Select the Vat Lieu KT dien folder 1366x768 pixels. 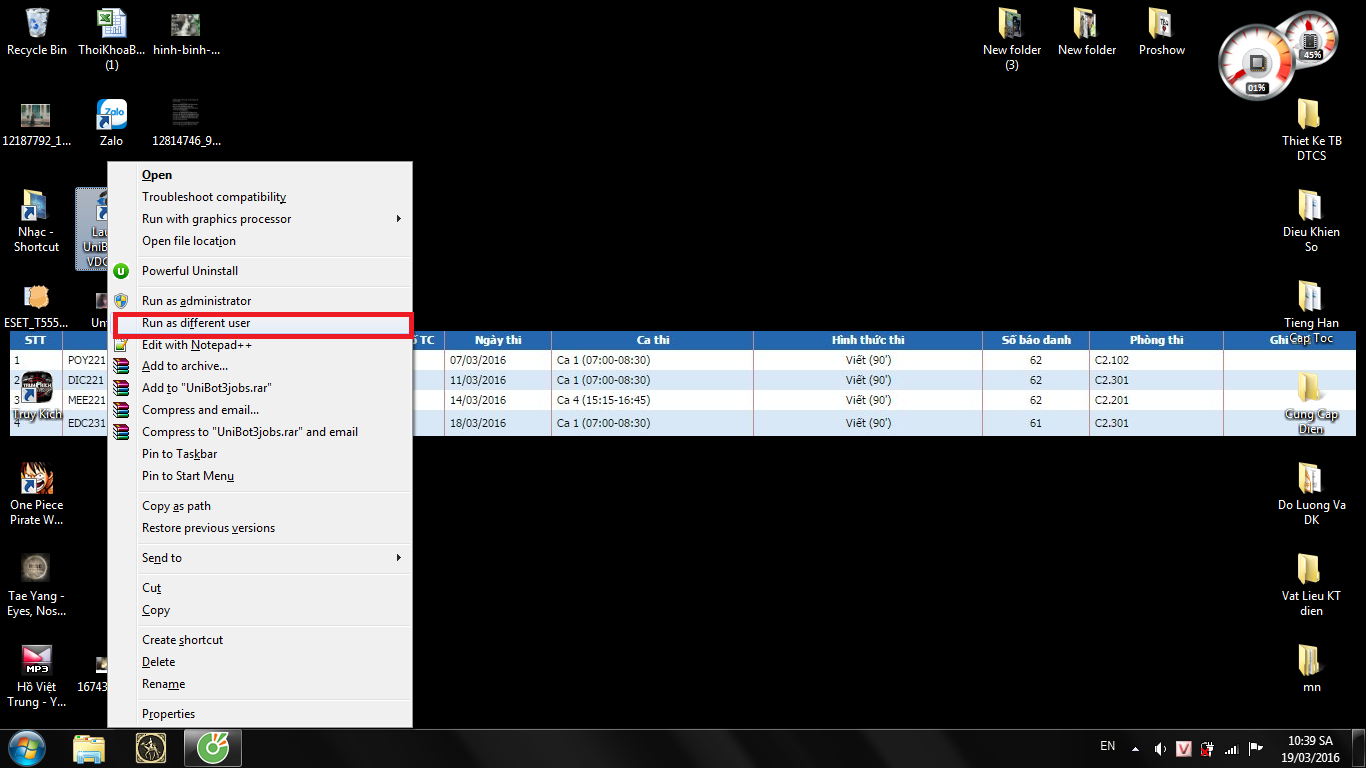point(1311,585)
